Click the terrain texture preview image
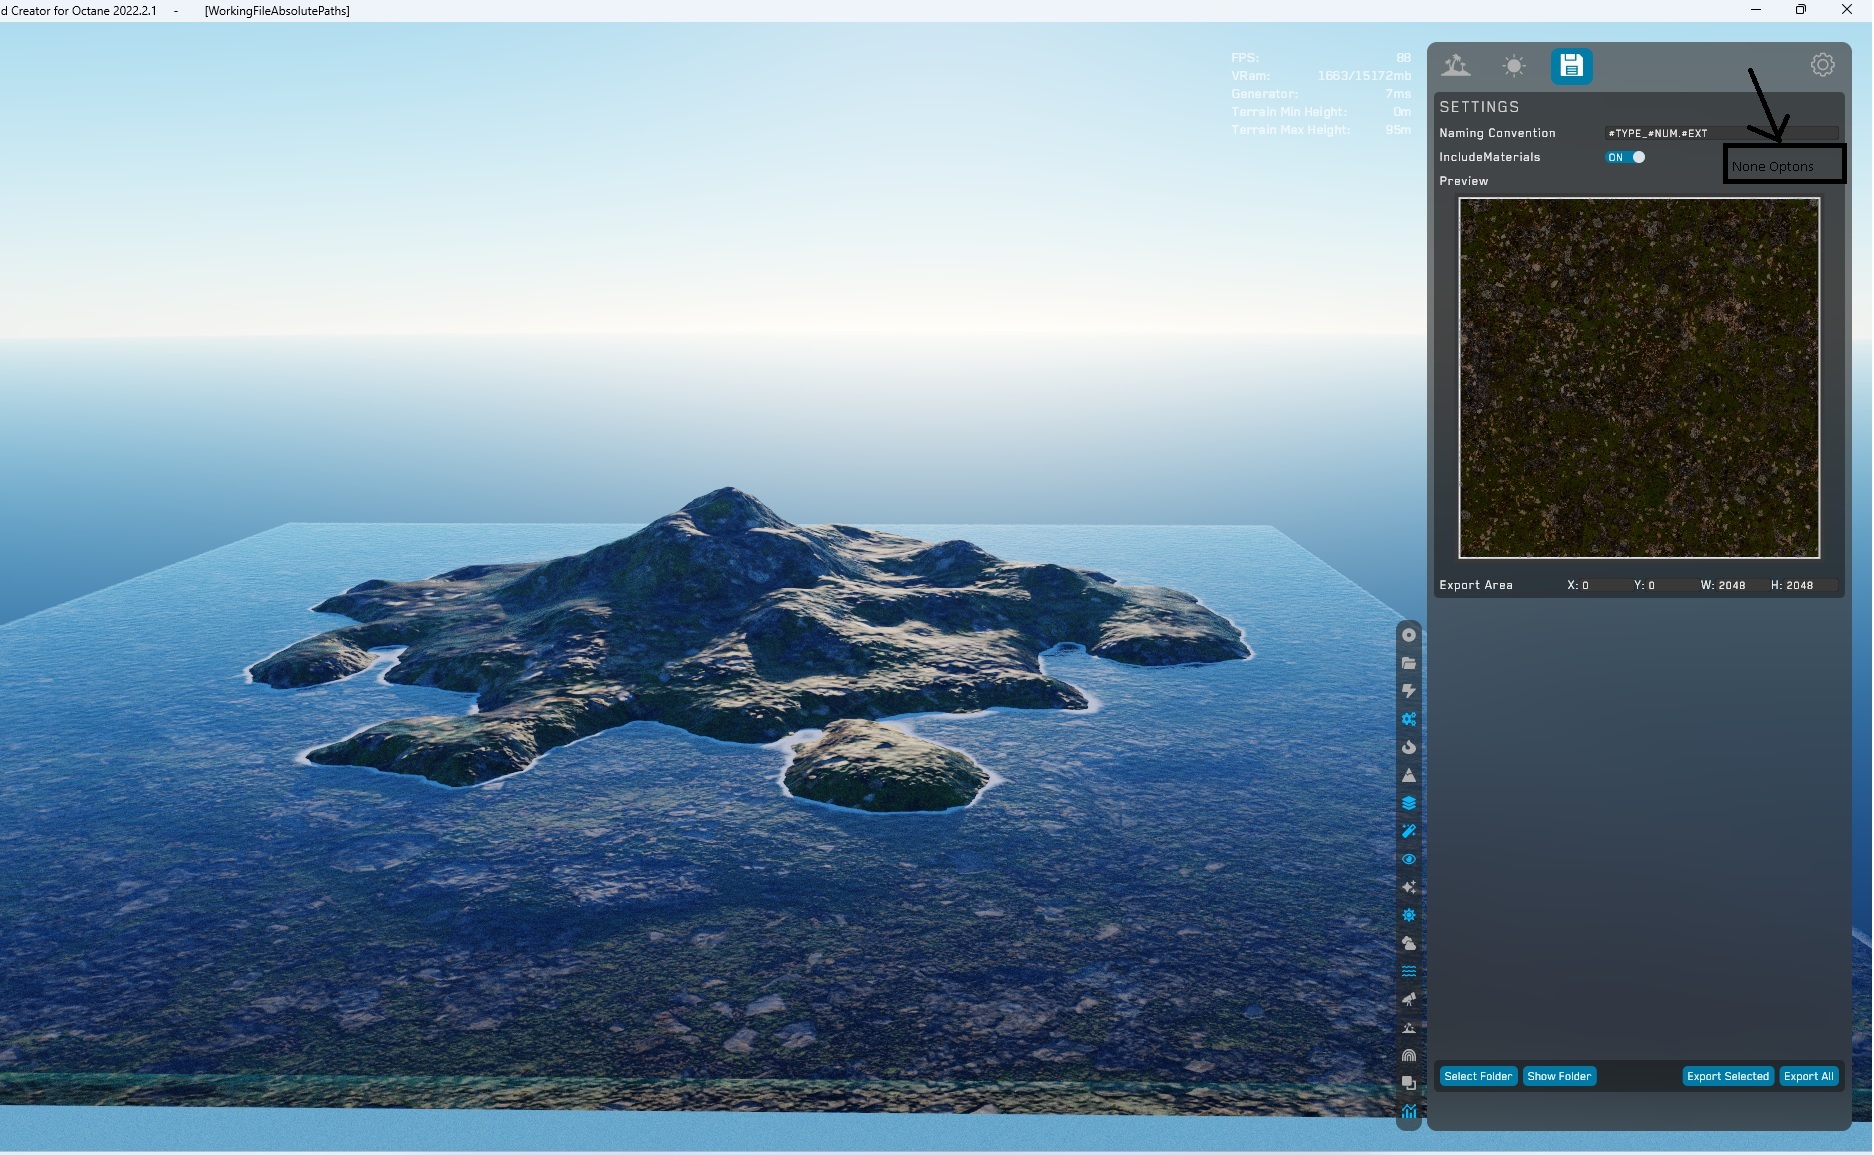1874x1155 pixels. pyautogui.click(x=1639, y=378)
